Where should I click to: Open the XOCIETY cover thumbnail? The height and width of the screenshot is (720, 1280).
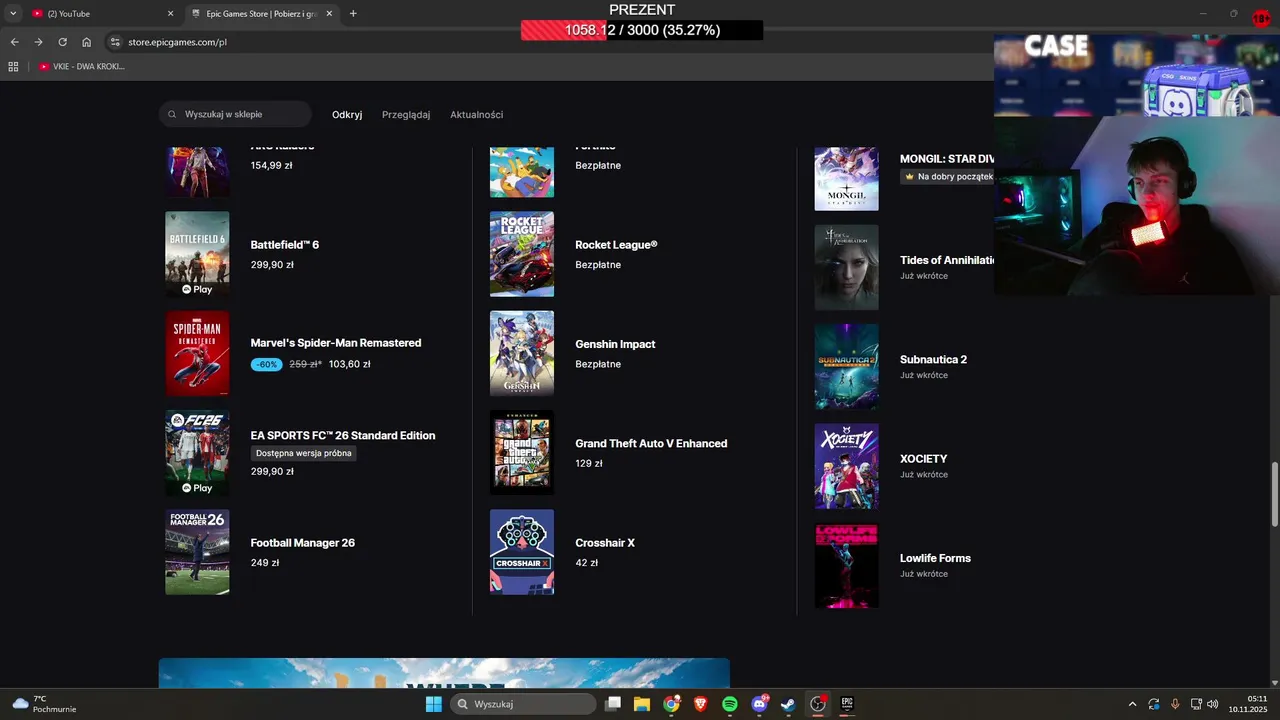(x=847, y=466)
